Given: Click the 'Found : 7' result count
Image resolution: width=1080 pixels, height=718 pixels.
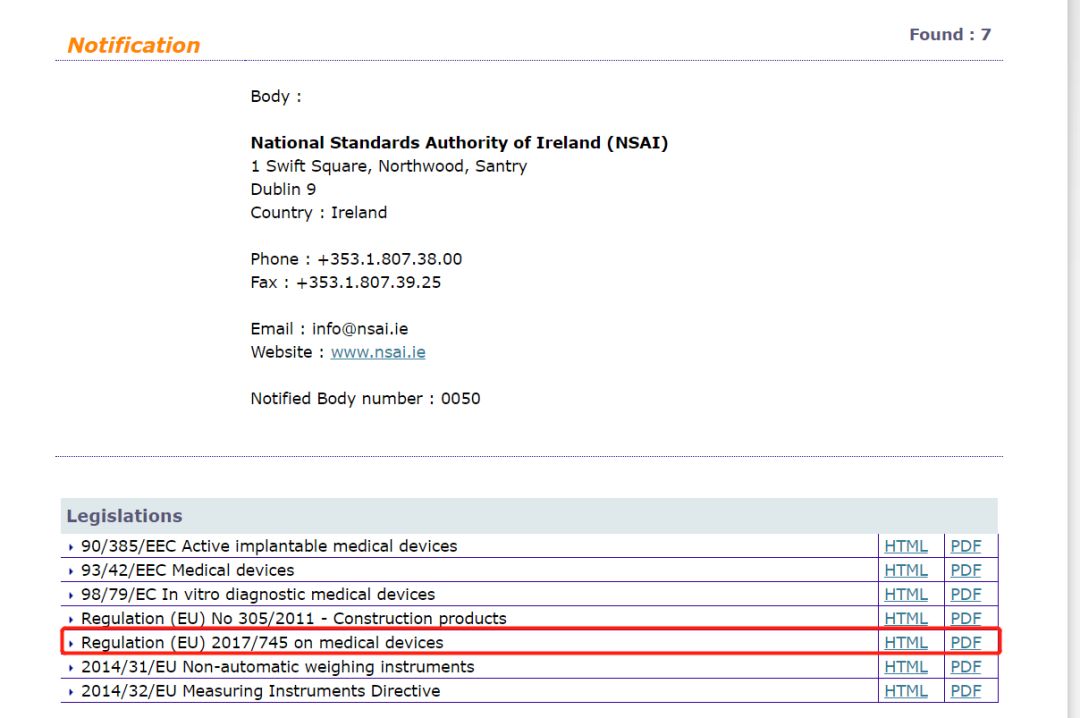Looking at the screenshot, I should point(950,34).
